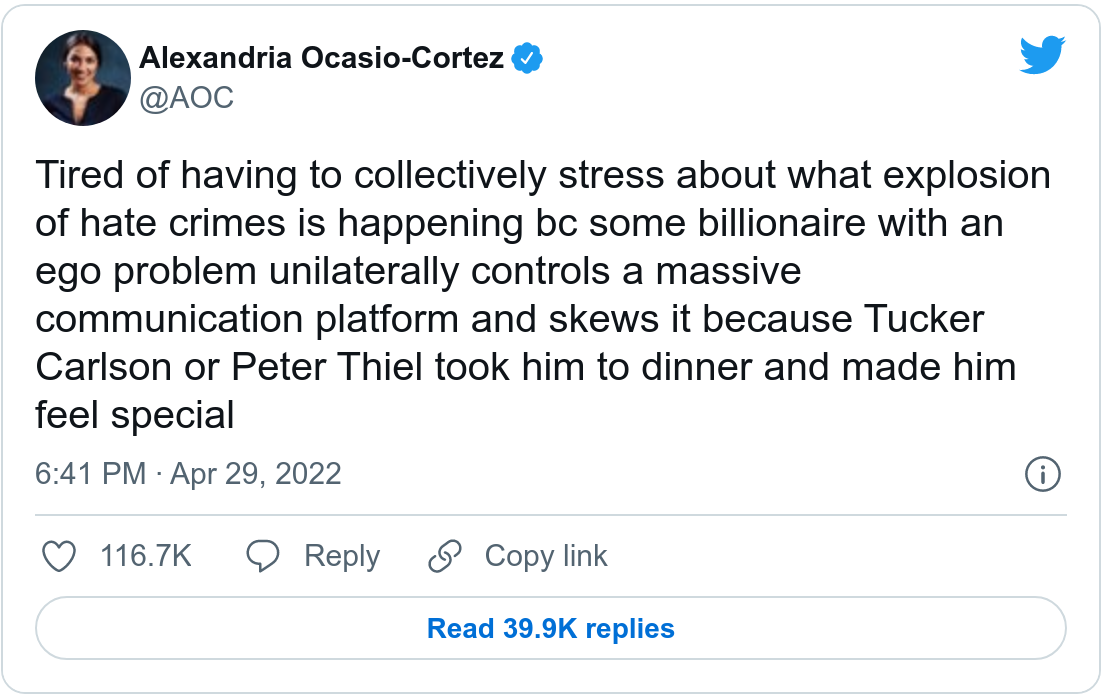This screenshot has height=699, width=1103.
Task: Open the 6:41 PM time link
Action: click(91, 473)
